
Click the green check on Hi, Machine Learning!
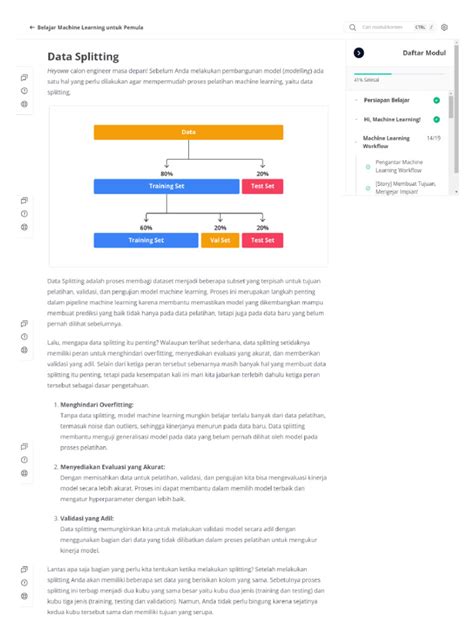point(437,119)
